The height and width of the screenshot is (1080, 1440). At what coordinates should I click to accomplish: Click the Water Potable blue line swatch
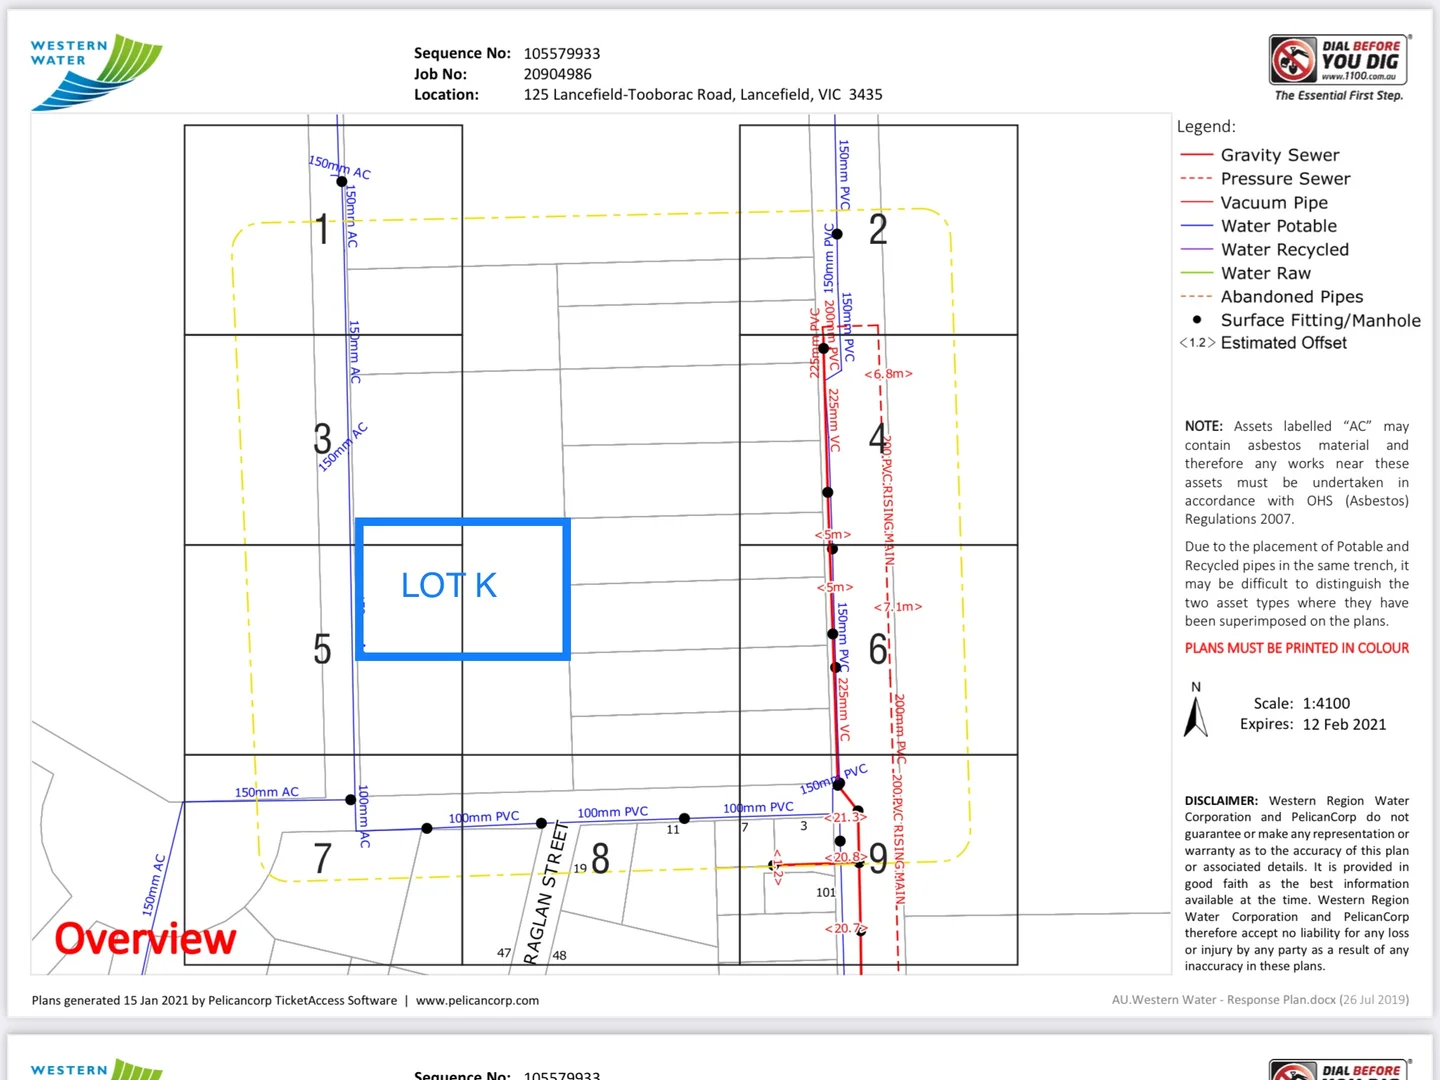pos(1197,226)
